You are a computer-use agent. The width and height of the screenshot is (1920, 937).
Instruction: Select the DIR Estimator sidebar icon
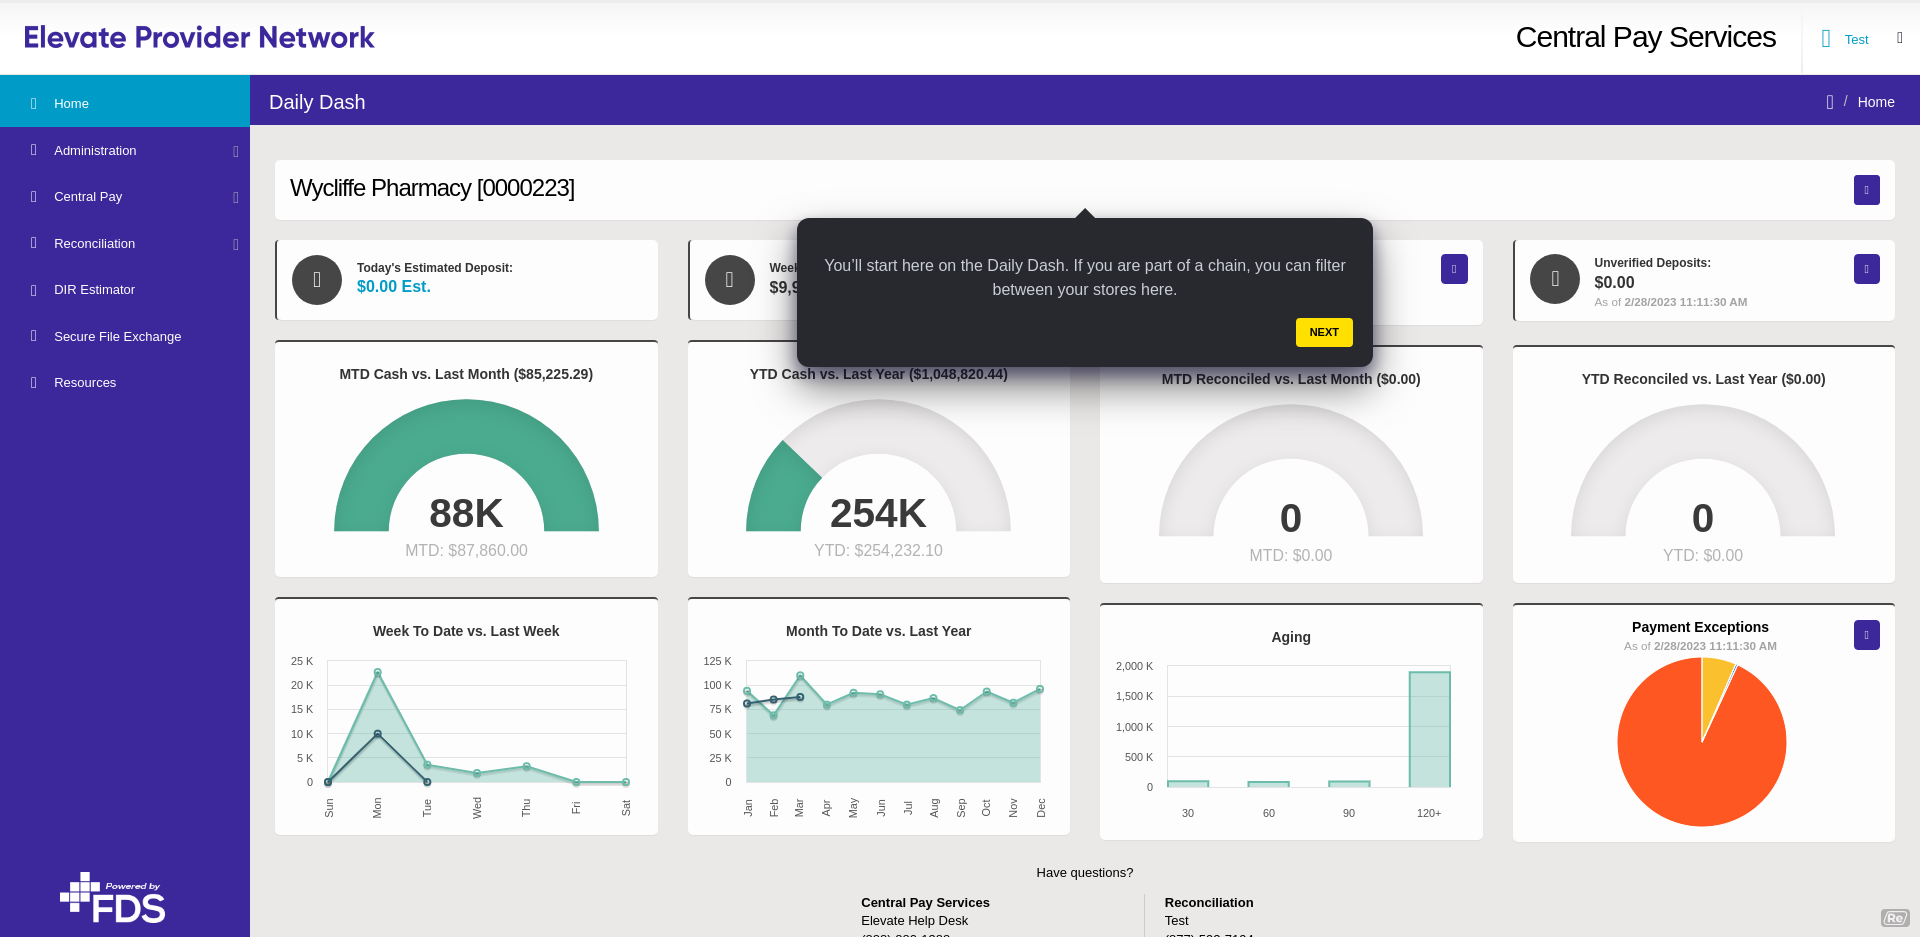point(33,290)
